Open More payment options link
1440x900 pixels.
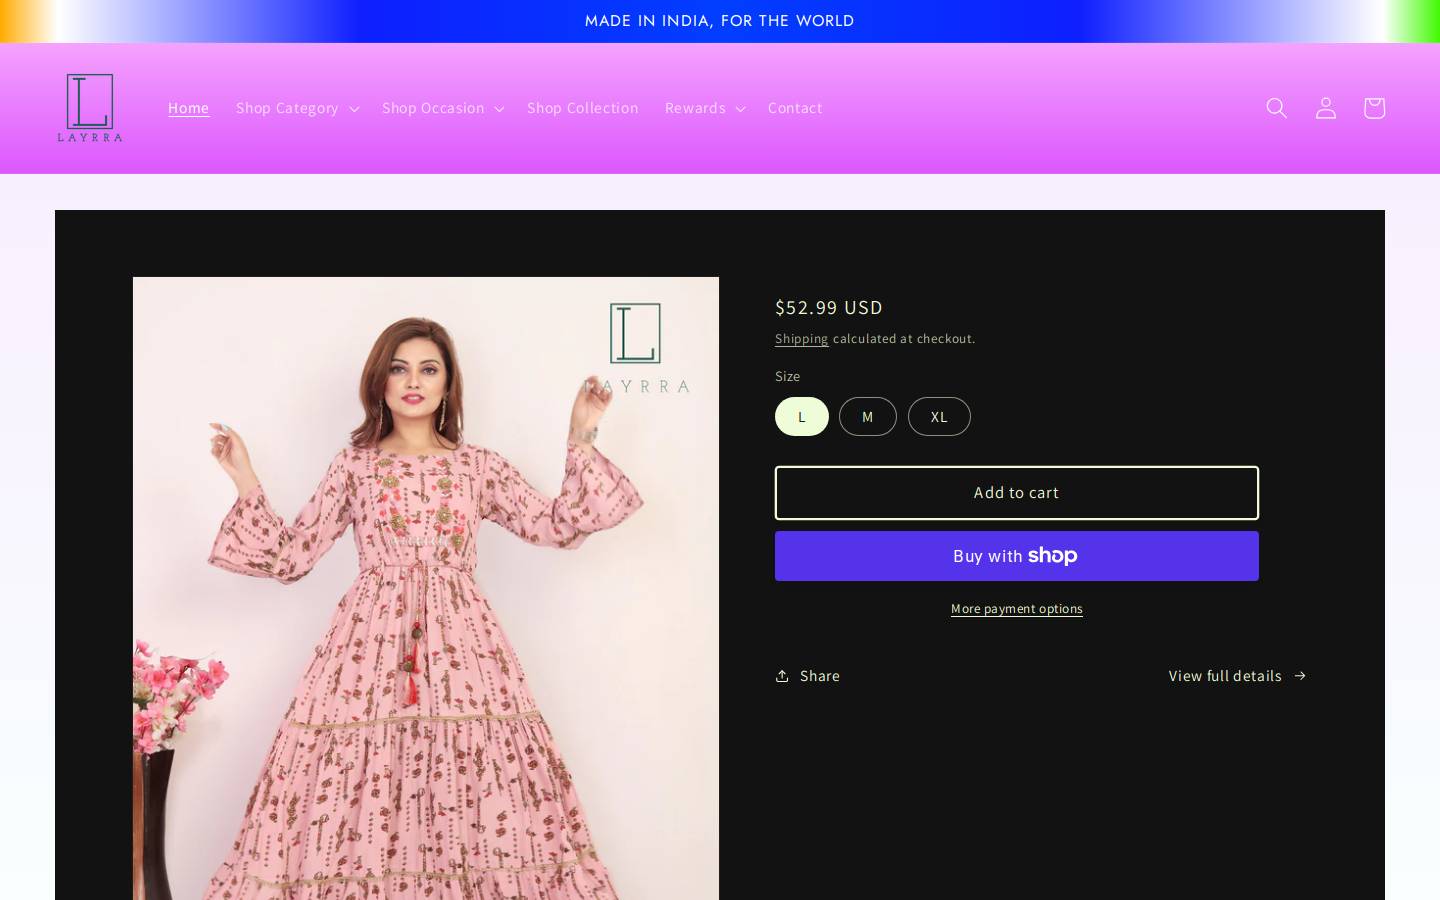(x=1017, y=609)
